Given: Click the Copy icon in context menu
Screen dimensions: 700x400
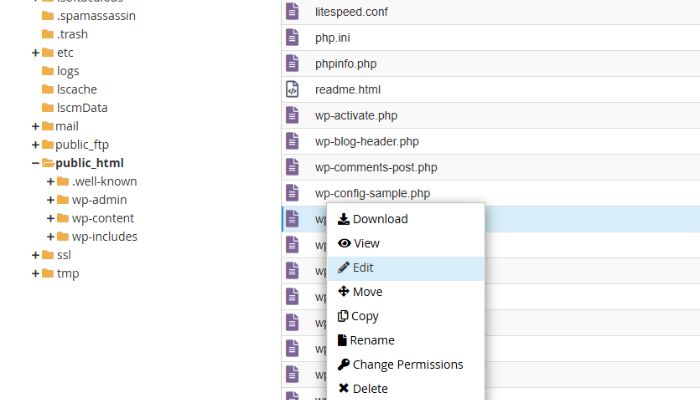Looking at the screenshot, I should click(x=344, y=316).
